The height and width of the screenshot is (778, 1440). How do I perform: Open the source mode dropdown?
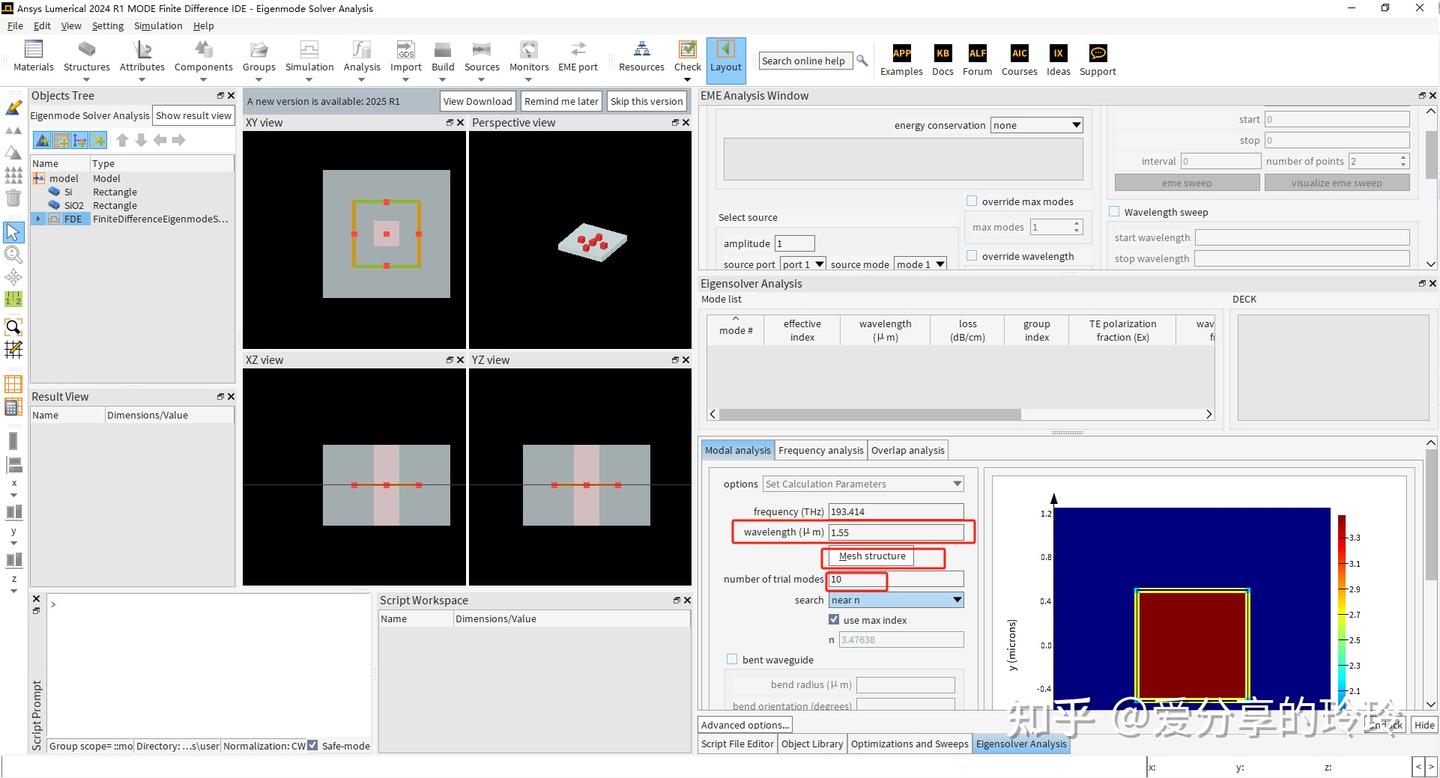click(x=920, y=264)
